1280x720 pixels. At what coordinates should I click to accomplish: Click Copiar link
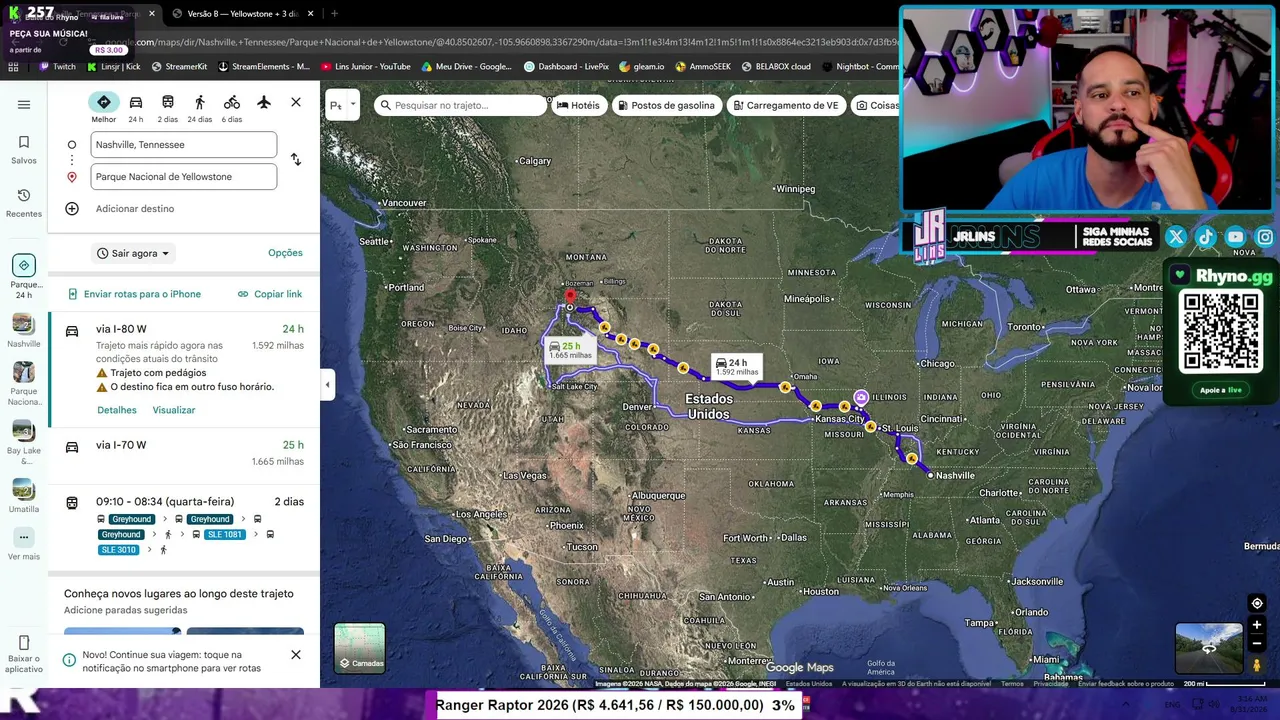[270, 294]
